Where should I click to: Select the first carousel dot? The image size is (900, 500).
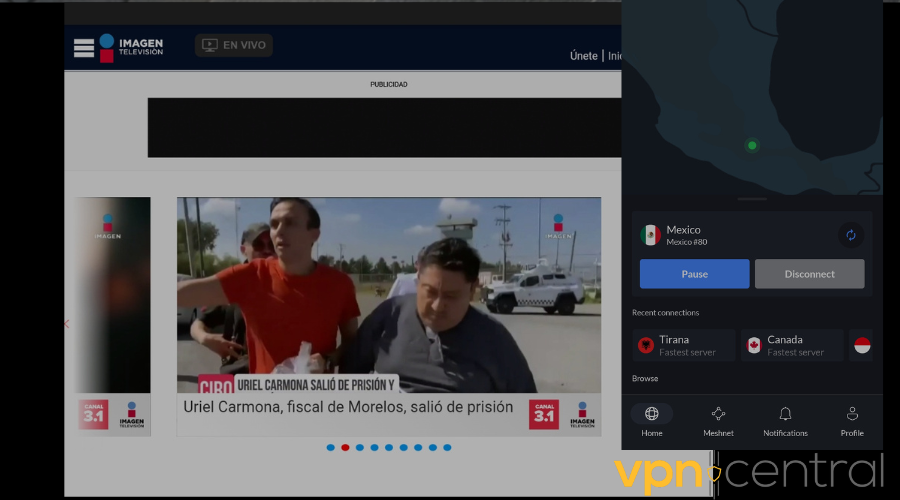[x=331, y=448]
